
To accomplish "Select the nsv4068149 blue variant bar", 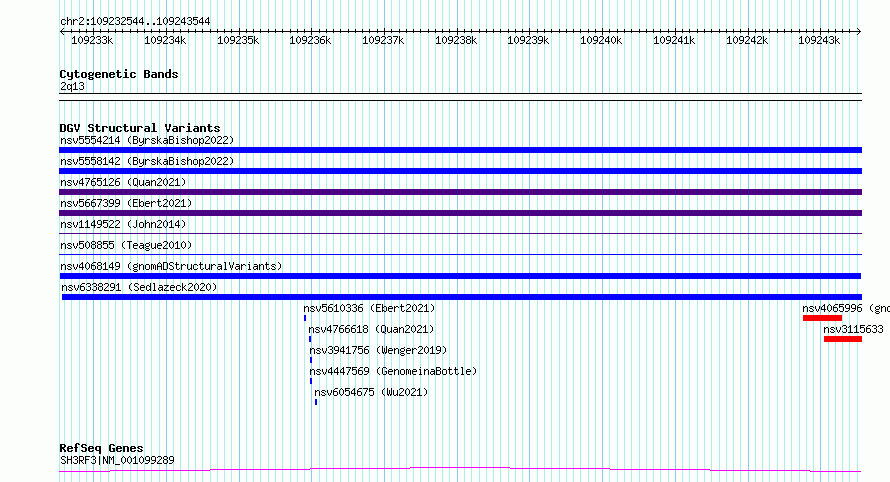I will coord(460,276).
